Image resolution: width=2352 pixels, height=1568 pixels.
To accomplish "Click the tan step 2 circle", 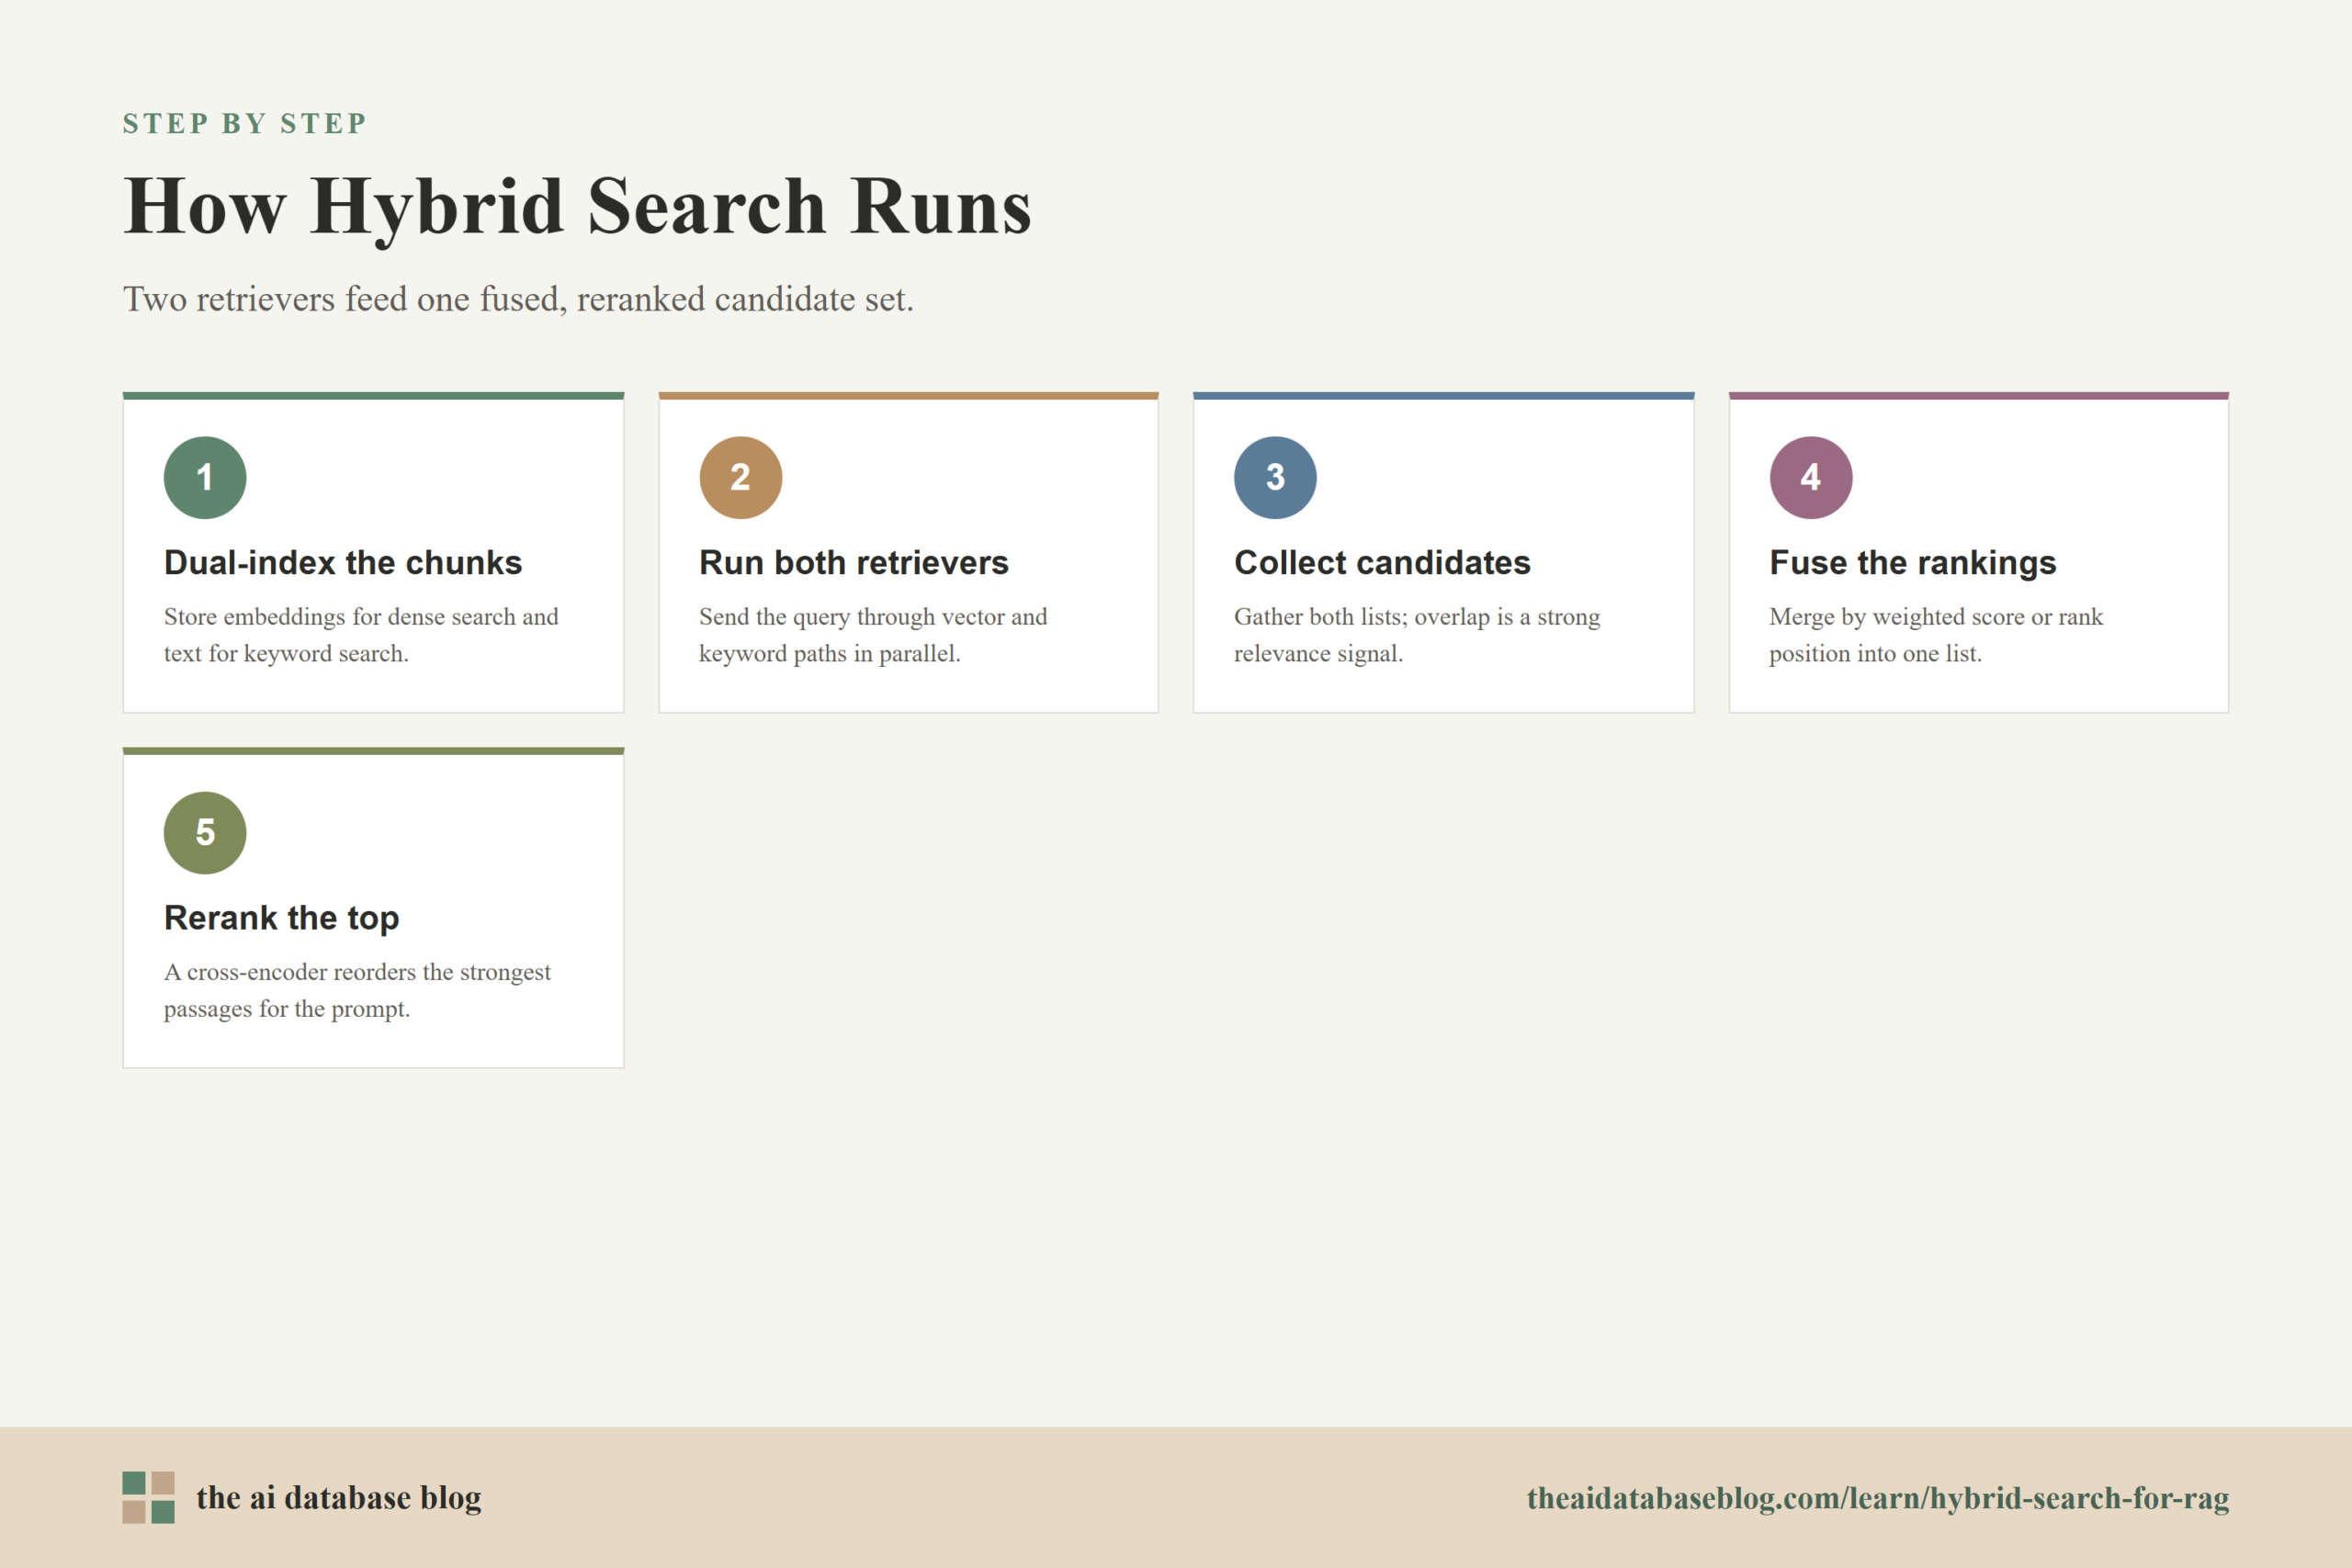I will point(740,477).
